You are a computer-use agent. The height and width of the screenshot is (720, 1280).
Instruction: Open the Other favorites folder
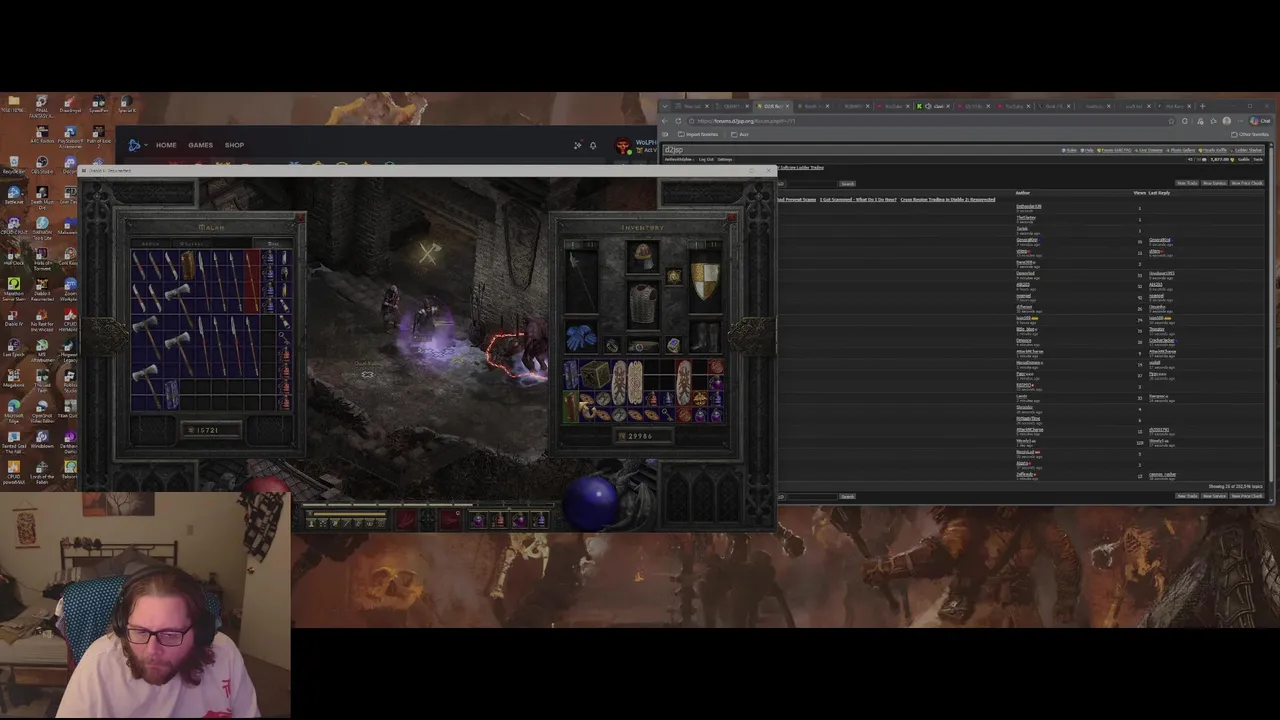pos(1249,134)
